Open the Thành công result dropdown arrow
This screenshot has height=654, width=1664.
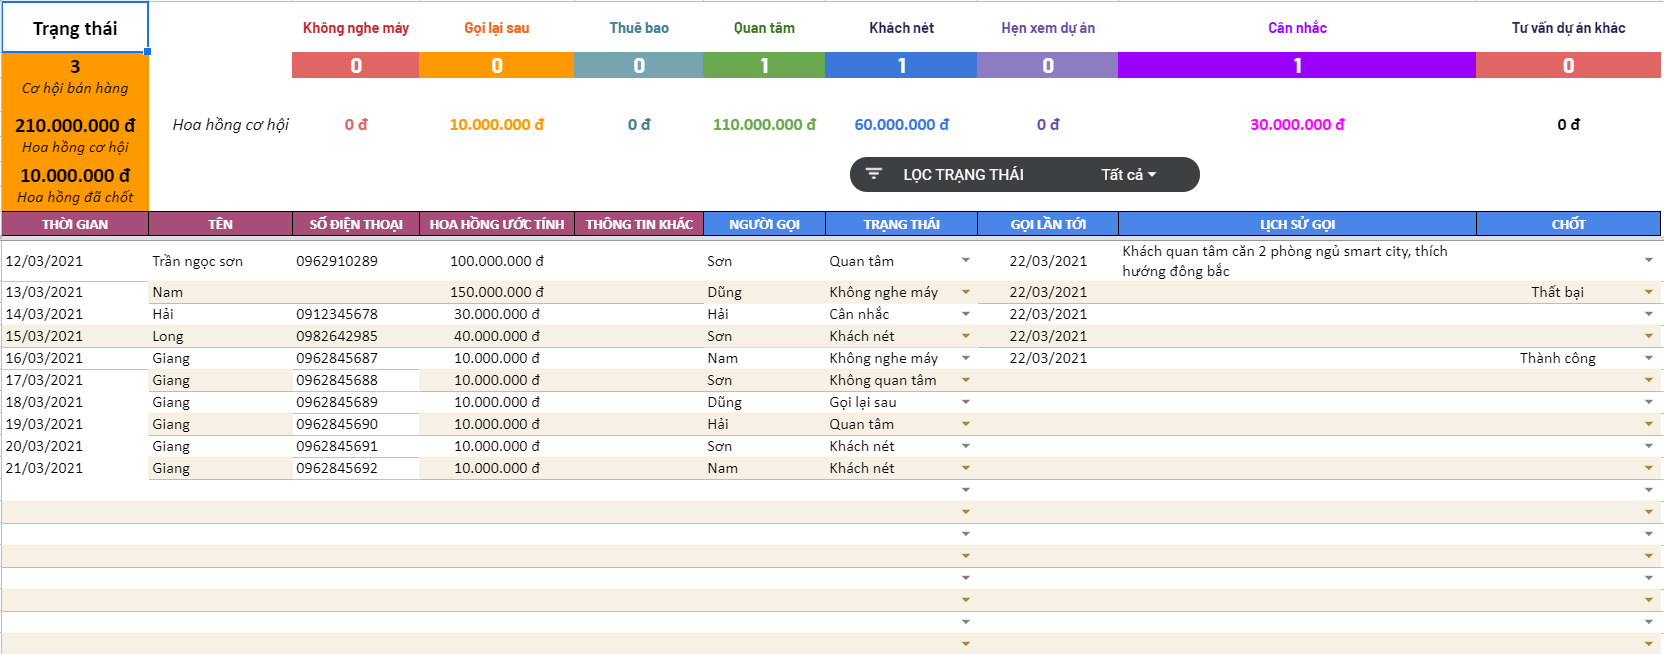(x=1648, y=358)
